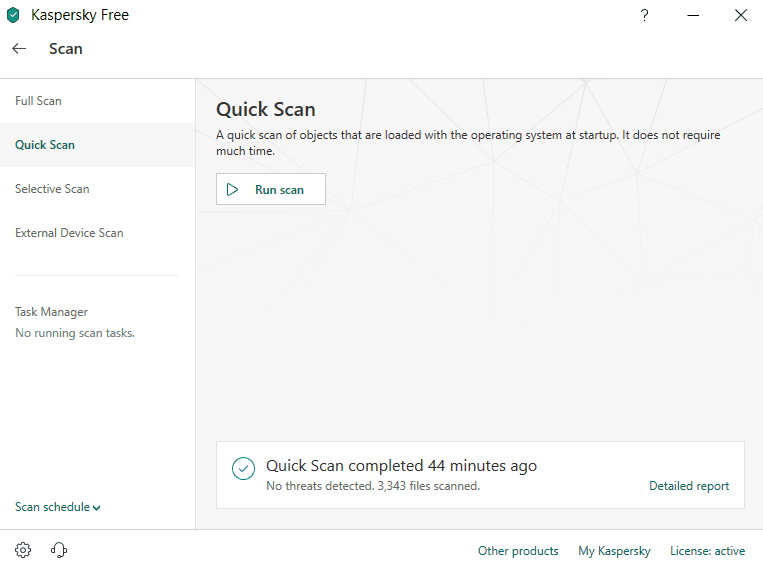Click the Run scan button

[x=271, y=189]
